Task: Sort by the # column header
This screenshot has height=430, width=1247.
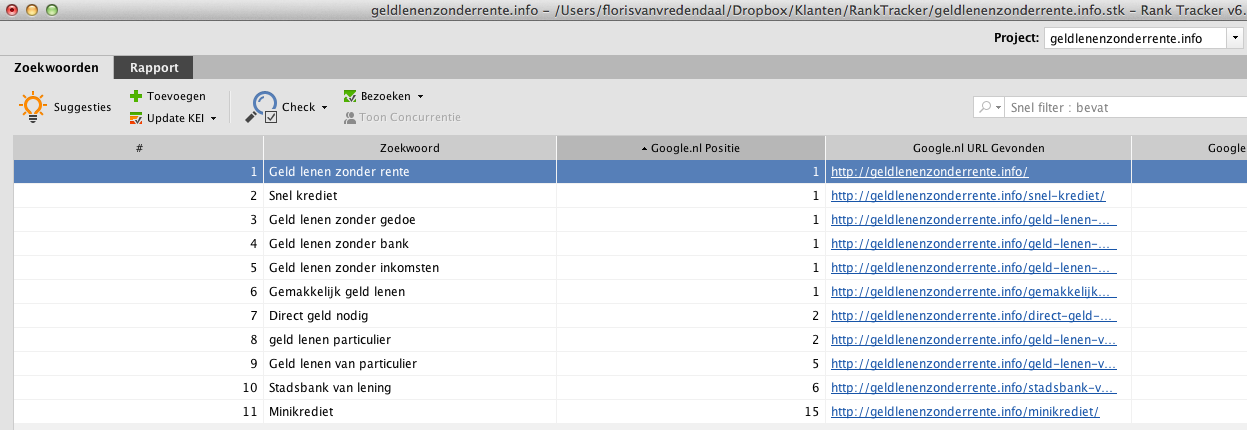Action: click(x=138, y=148)
